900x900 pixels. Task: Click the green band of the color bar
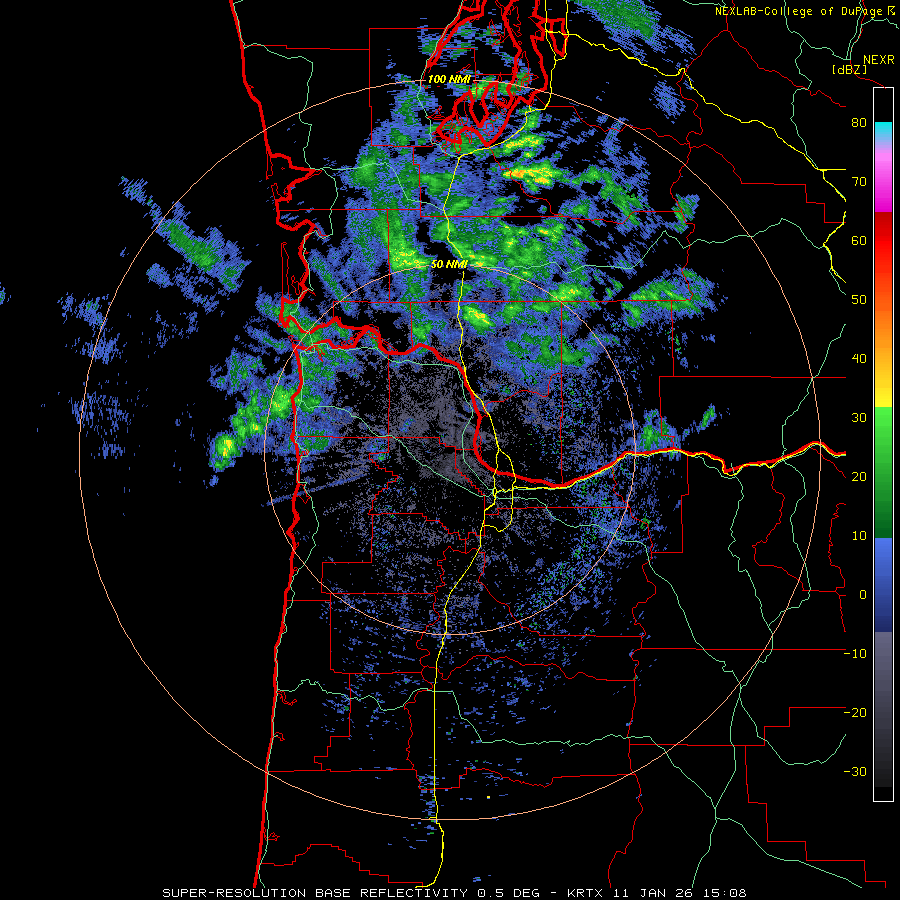tap(883, 472)
